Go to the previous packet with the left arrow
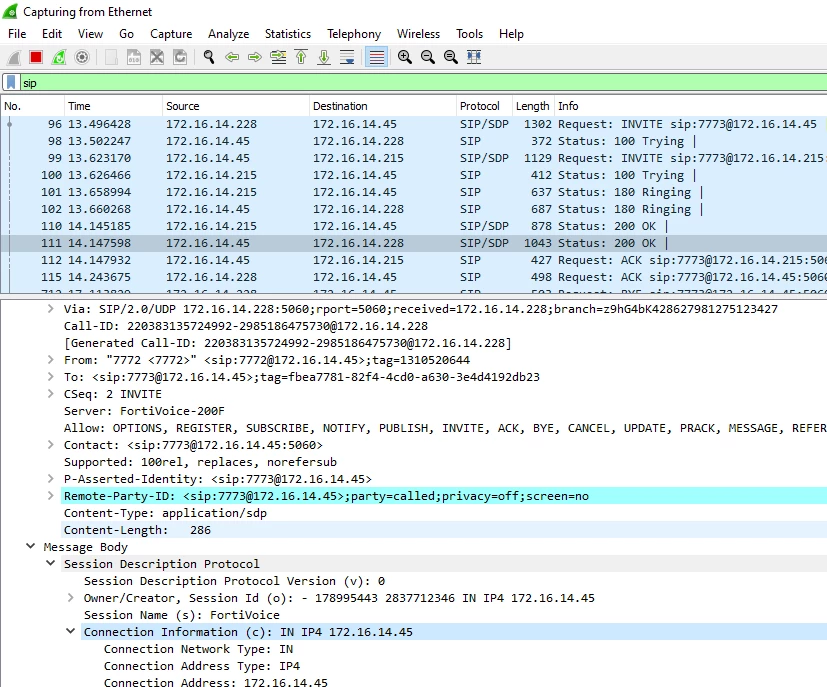Screen dimensions: 827x687 click(x=232, y=57)
